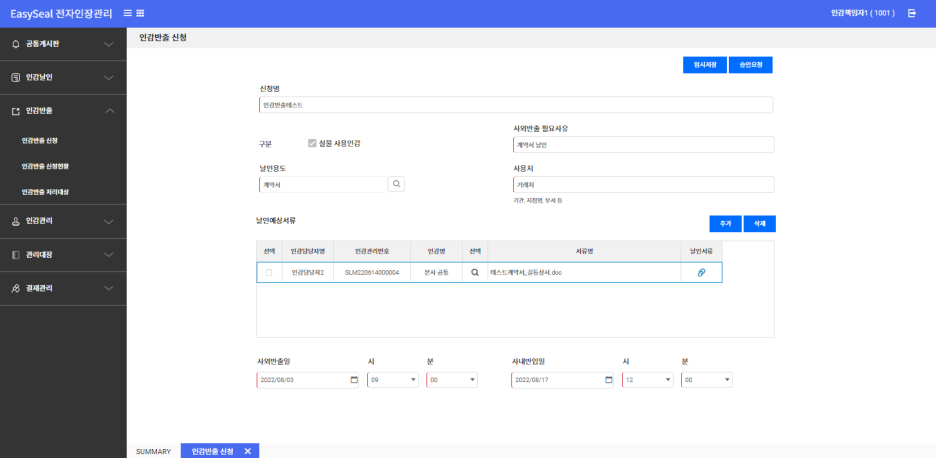
Task: Click the 서류명 column header
Action: (584, 251)
